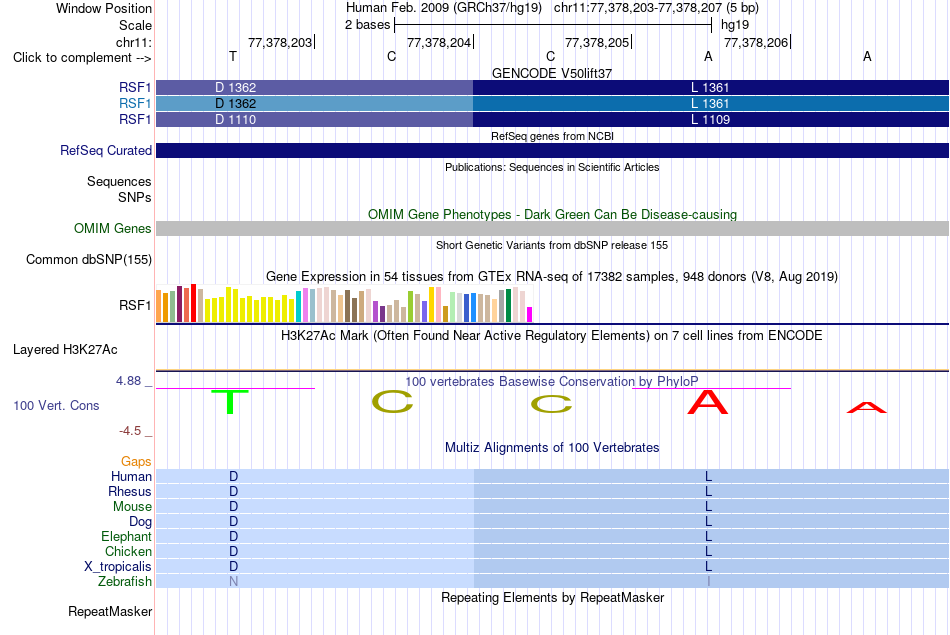Click the 4.88 PhyloP upper limit
Screen dimensions: 950x635
click(x=128, y=381)
